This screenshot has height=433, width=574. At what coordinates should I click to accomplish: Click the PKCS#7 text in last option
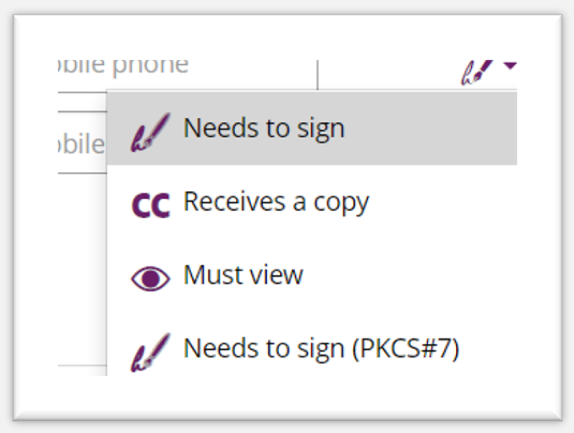pos(406,348)
